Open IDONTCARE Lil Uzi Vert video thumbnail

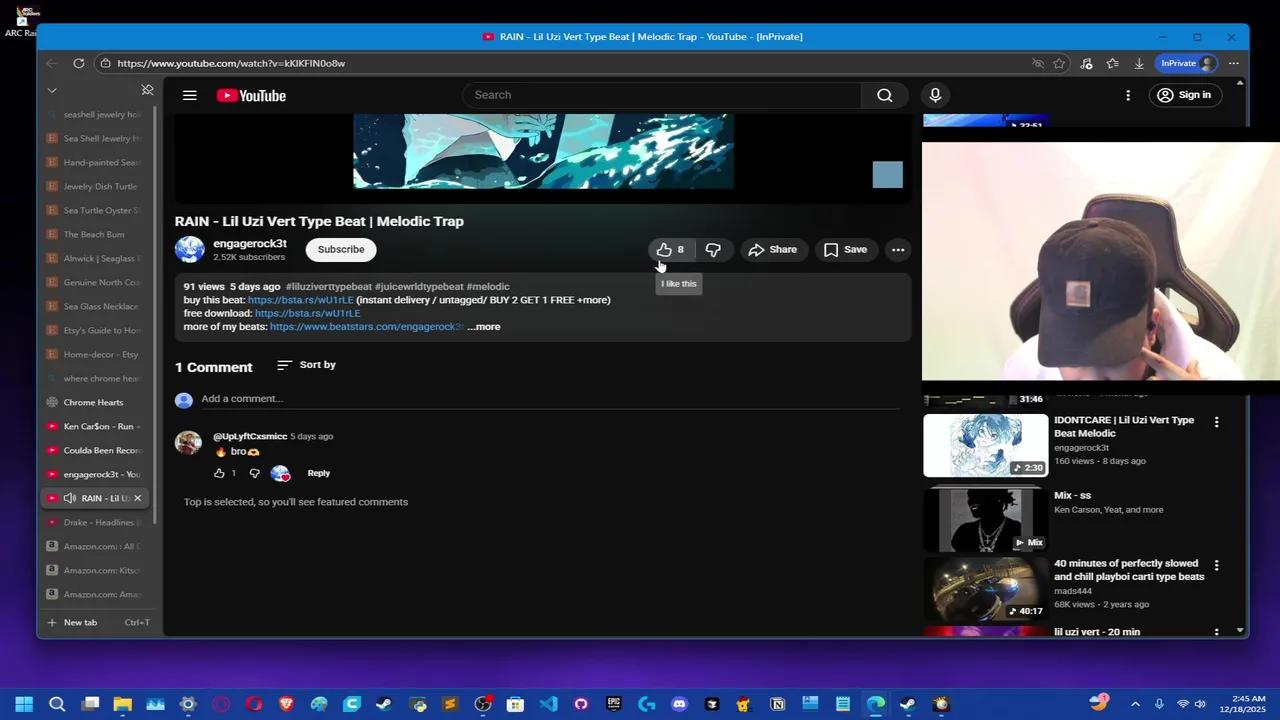985,445
